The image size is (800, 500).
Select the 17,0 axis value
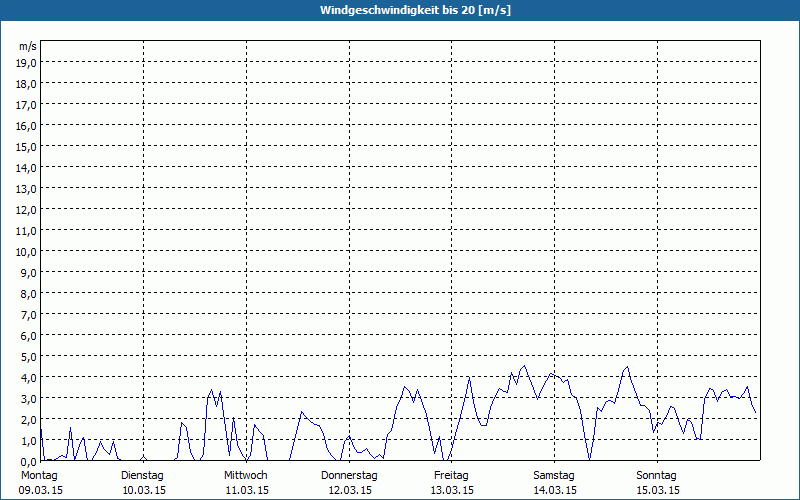pos(26,105)
